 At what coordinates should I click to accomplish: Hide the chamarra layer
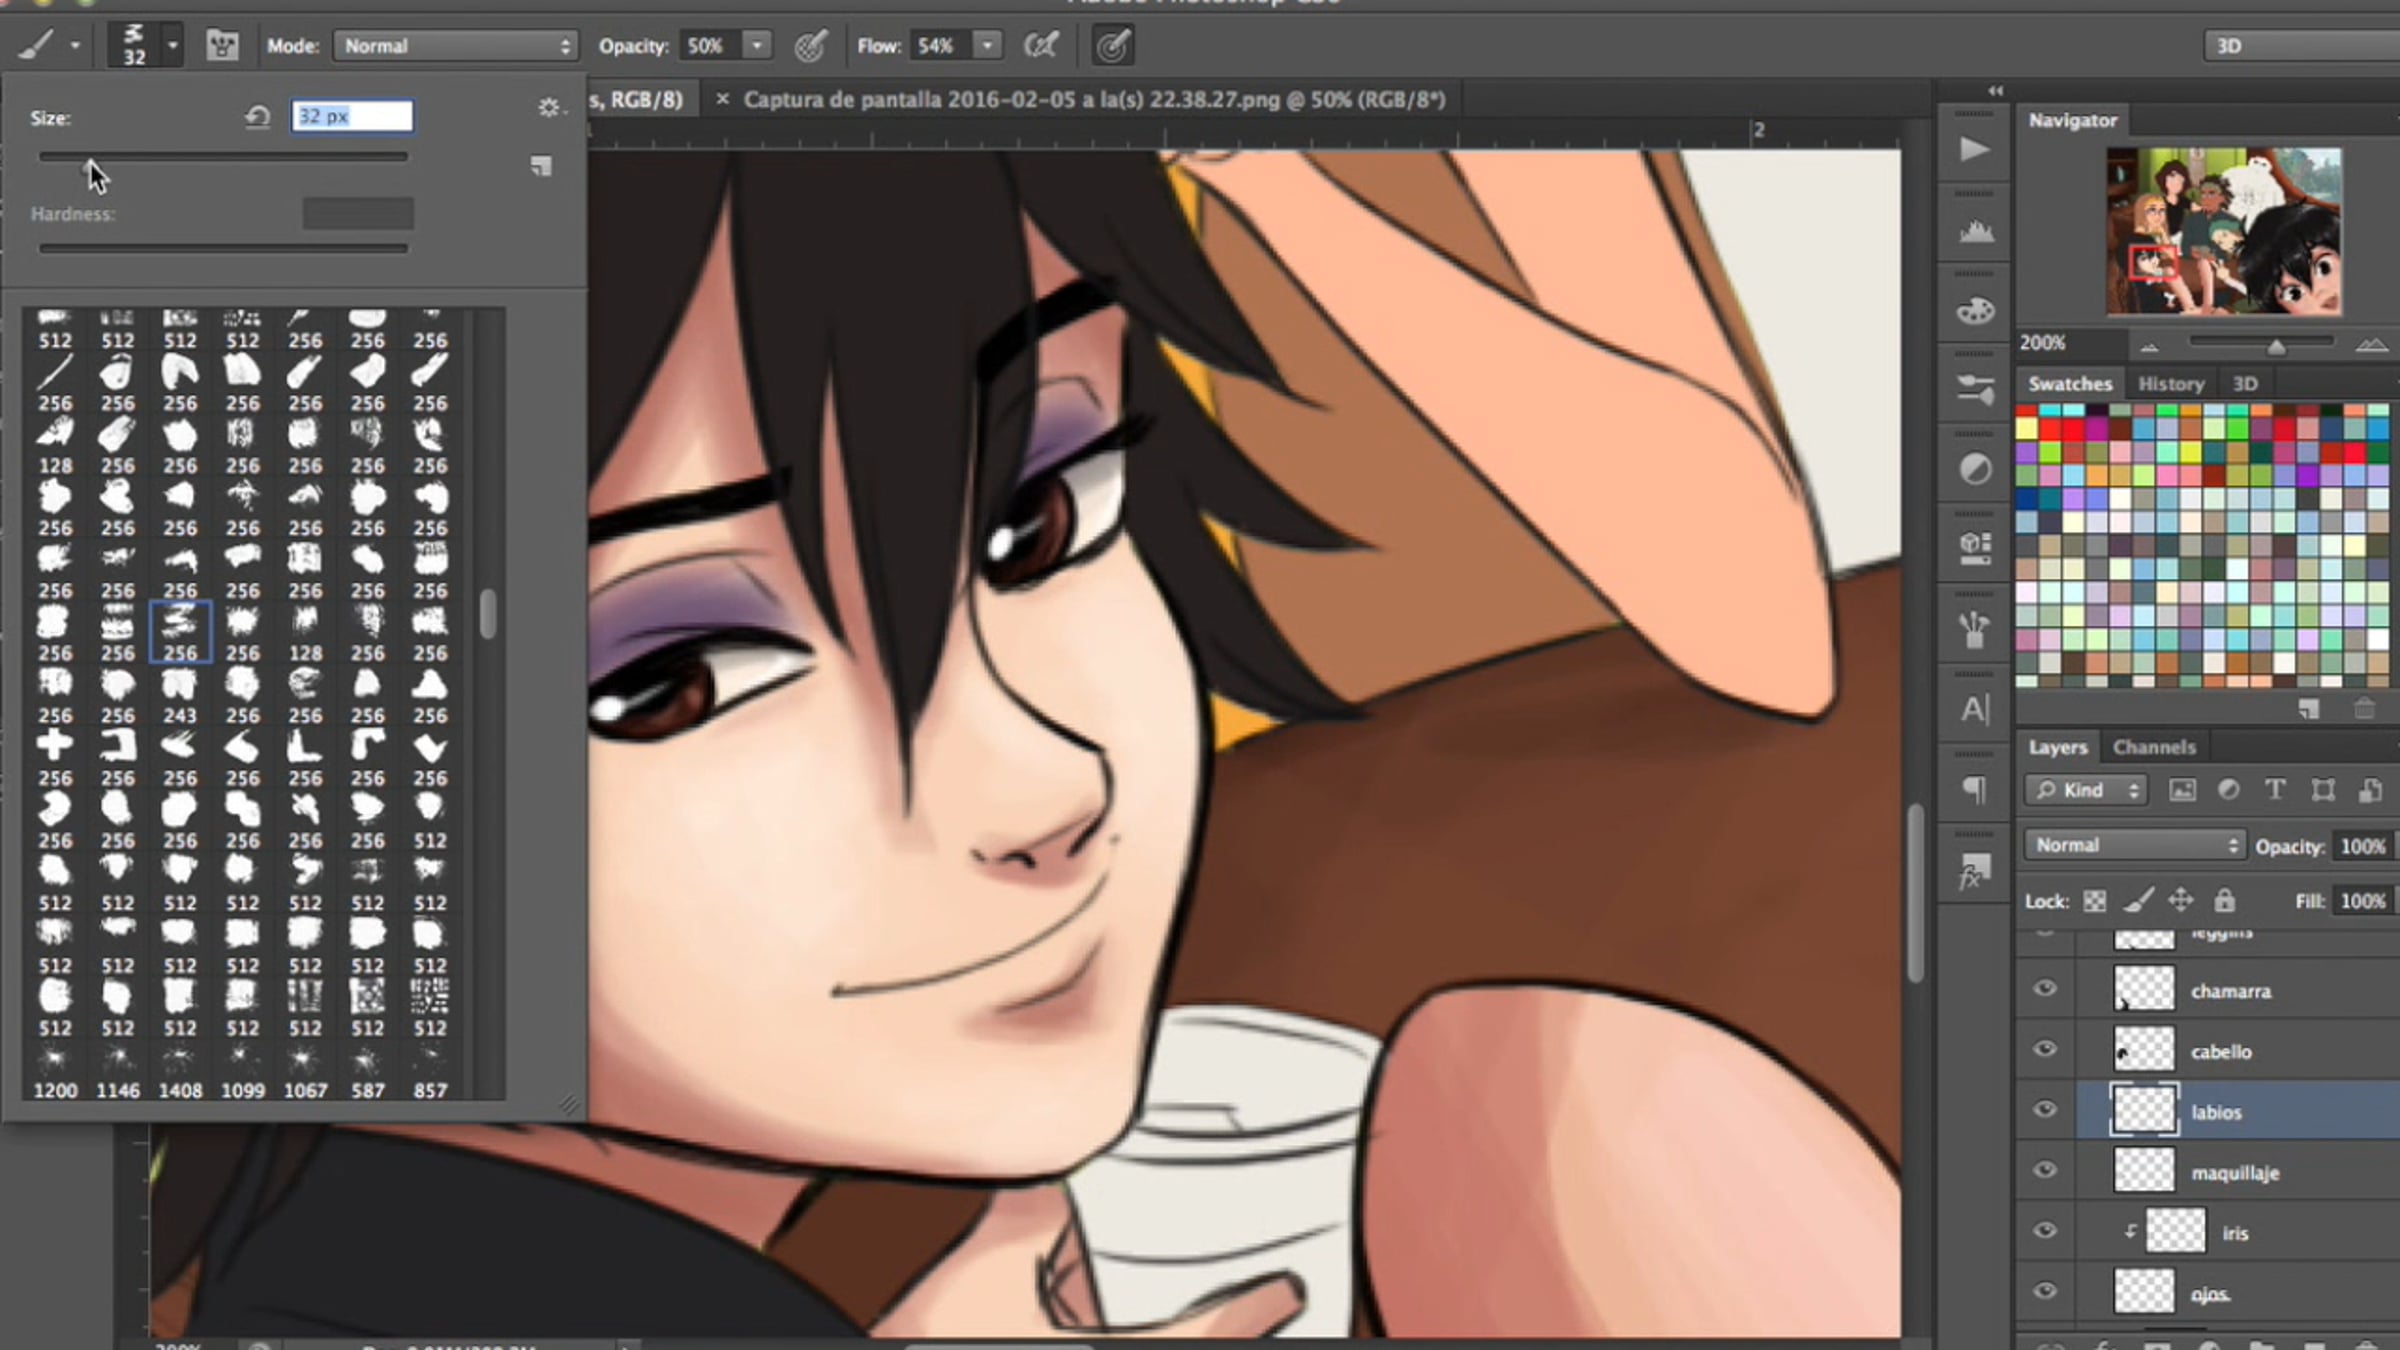tap(2045, 989)
